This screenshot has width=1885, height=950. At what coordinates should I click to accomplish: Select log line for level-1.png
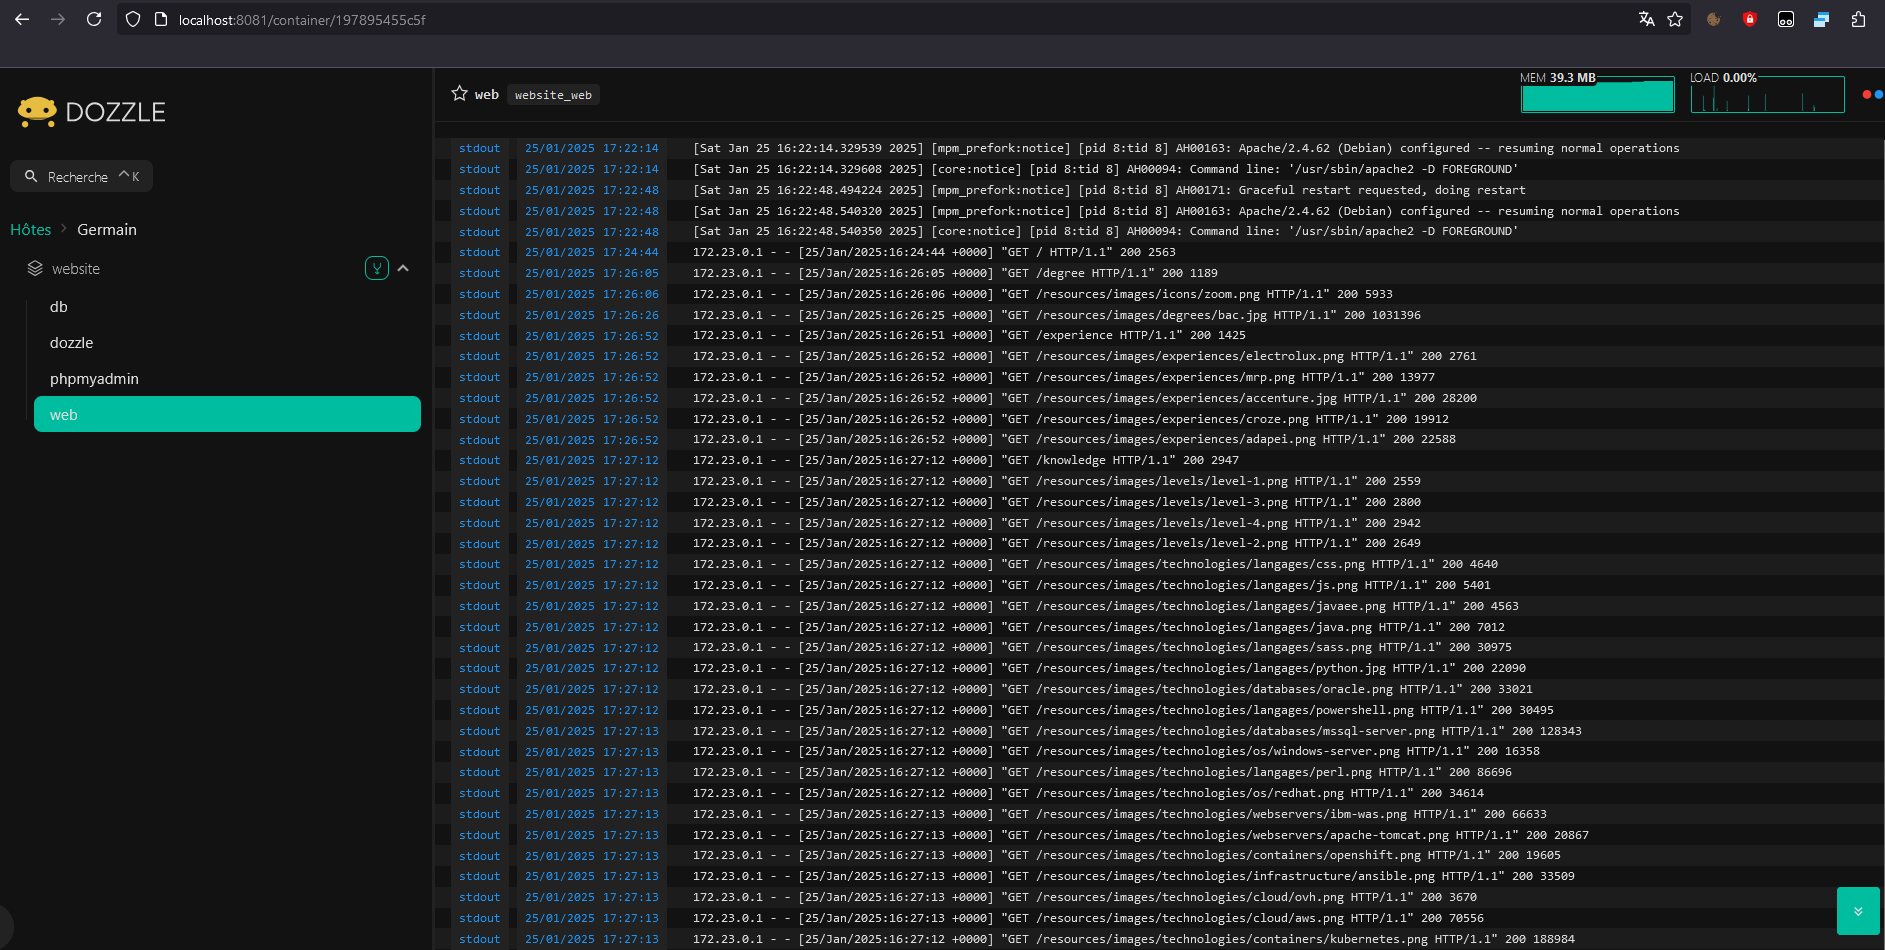1160,481
